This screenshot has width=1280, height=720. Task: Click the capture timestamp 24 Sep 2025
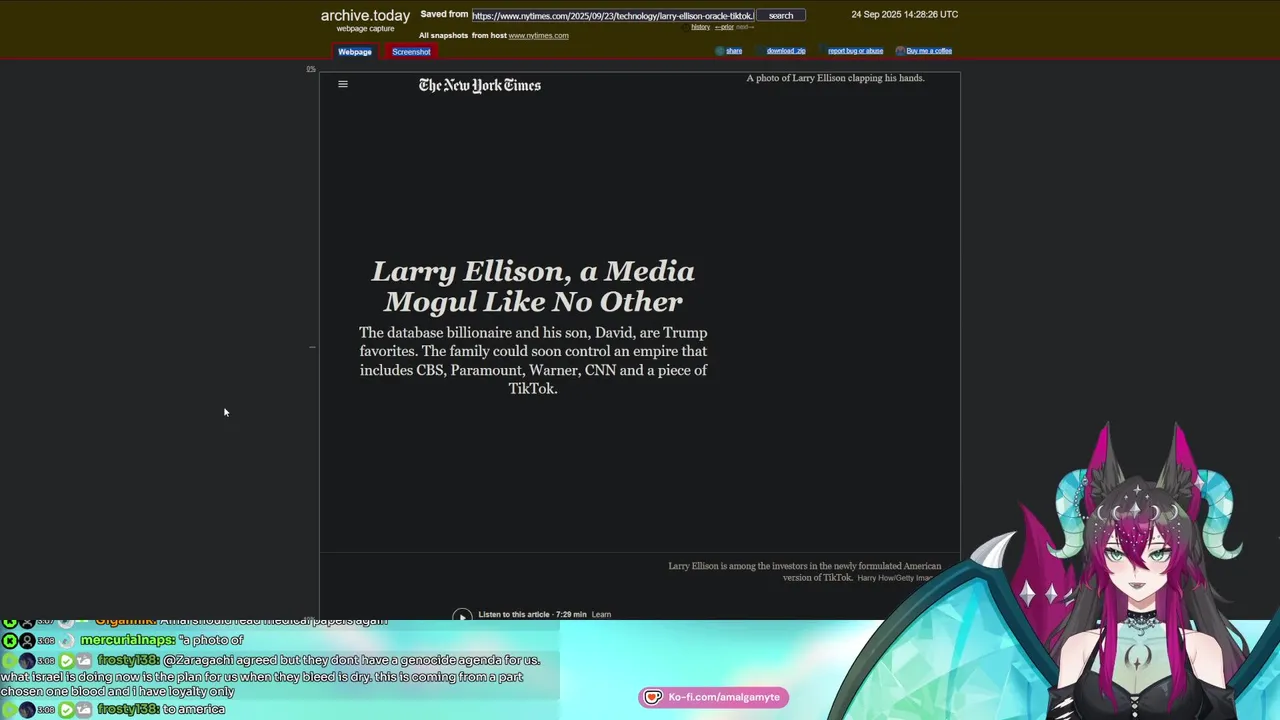904,14
